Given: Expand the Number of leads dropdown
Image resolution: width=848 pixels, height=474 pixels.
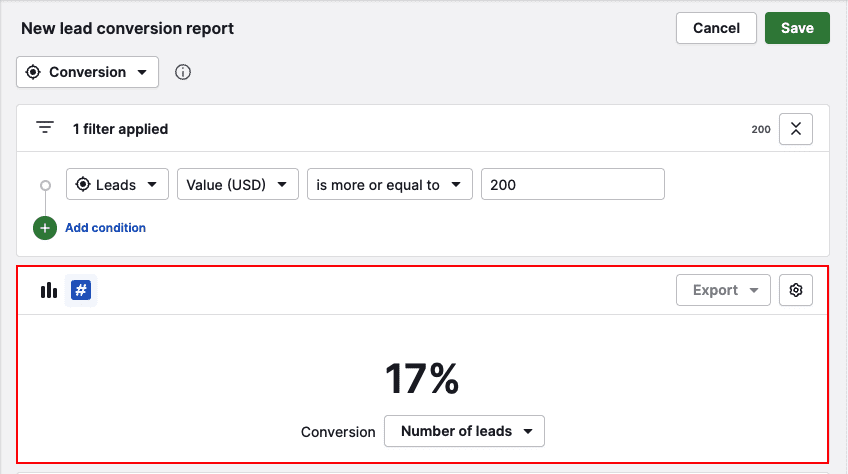Looking at the screenshot, I should pos(465,431).
